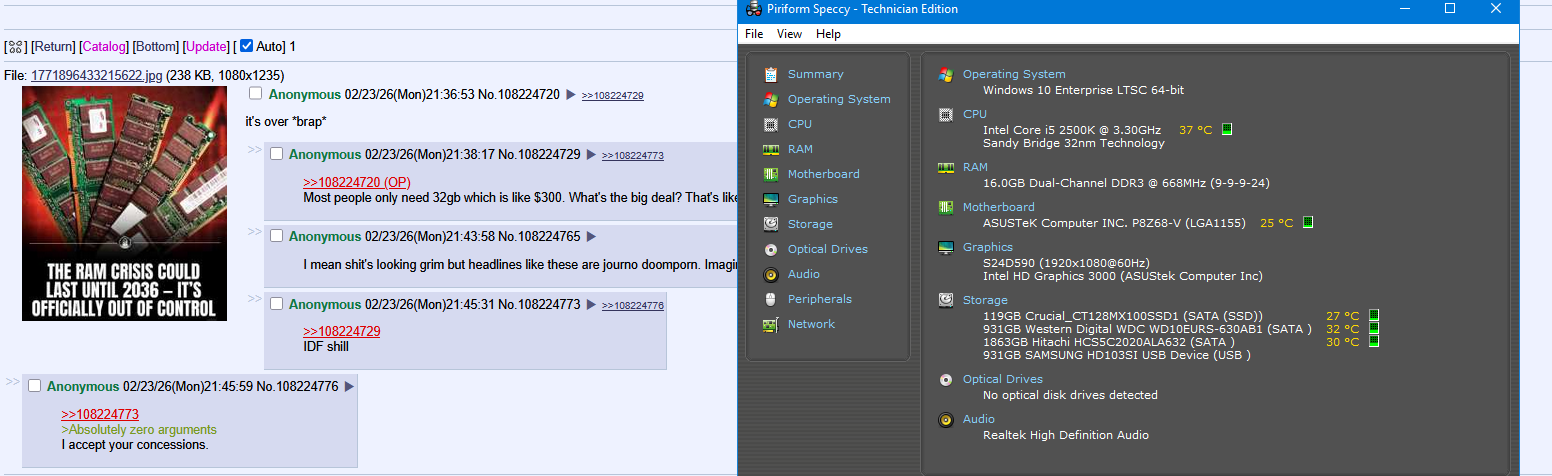
Task: Open Summary section icon in Speccy sidebar
Action: tap(770, 74)
